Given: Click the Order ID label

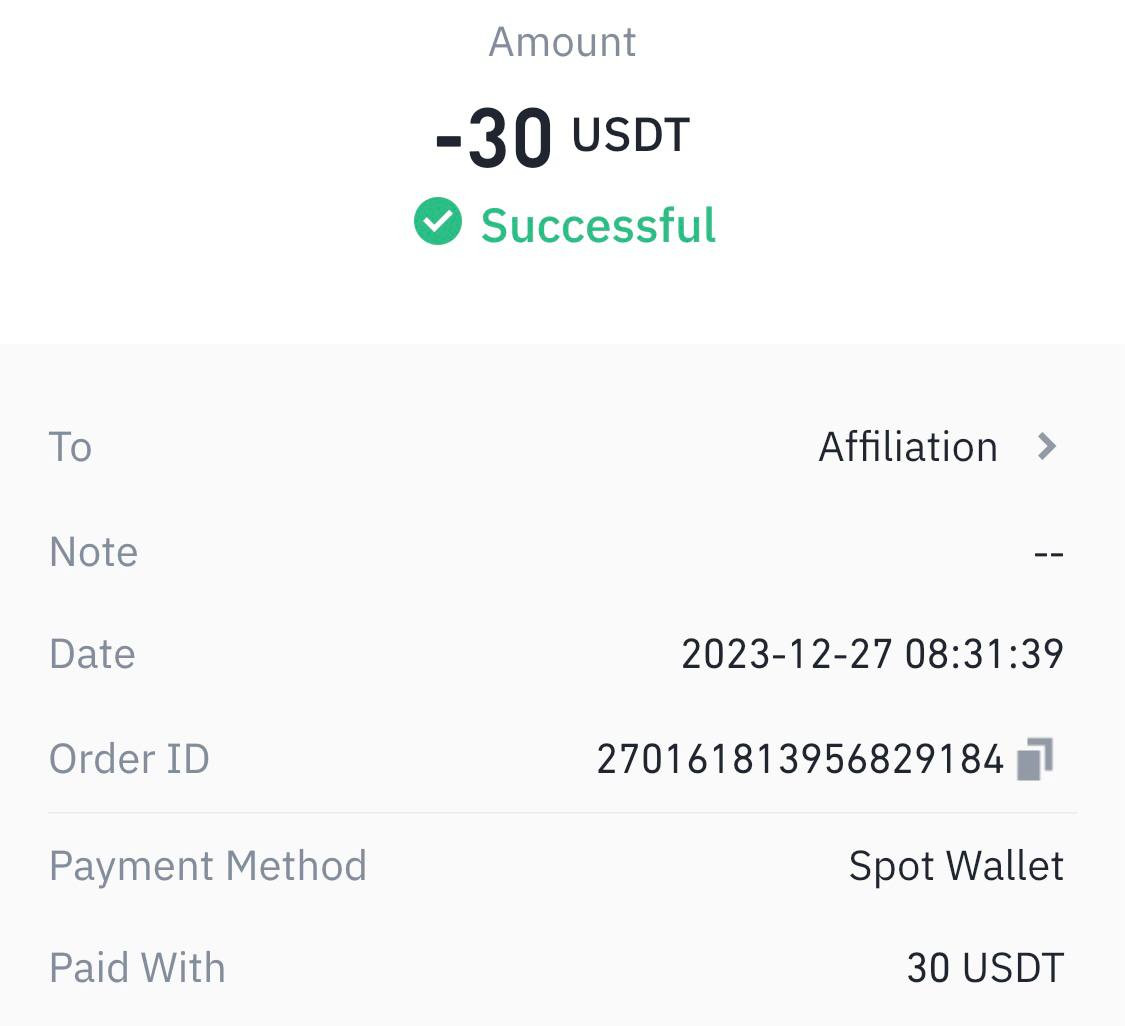Looking at the screenshot, I should (x=129, y=759).
